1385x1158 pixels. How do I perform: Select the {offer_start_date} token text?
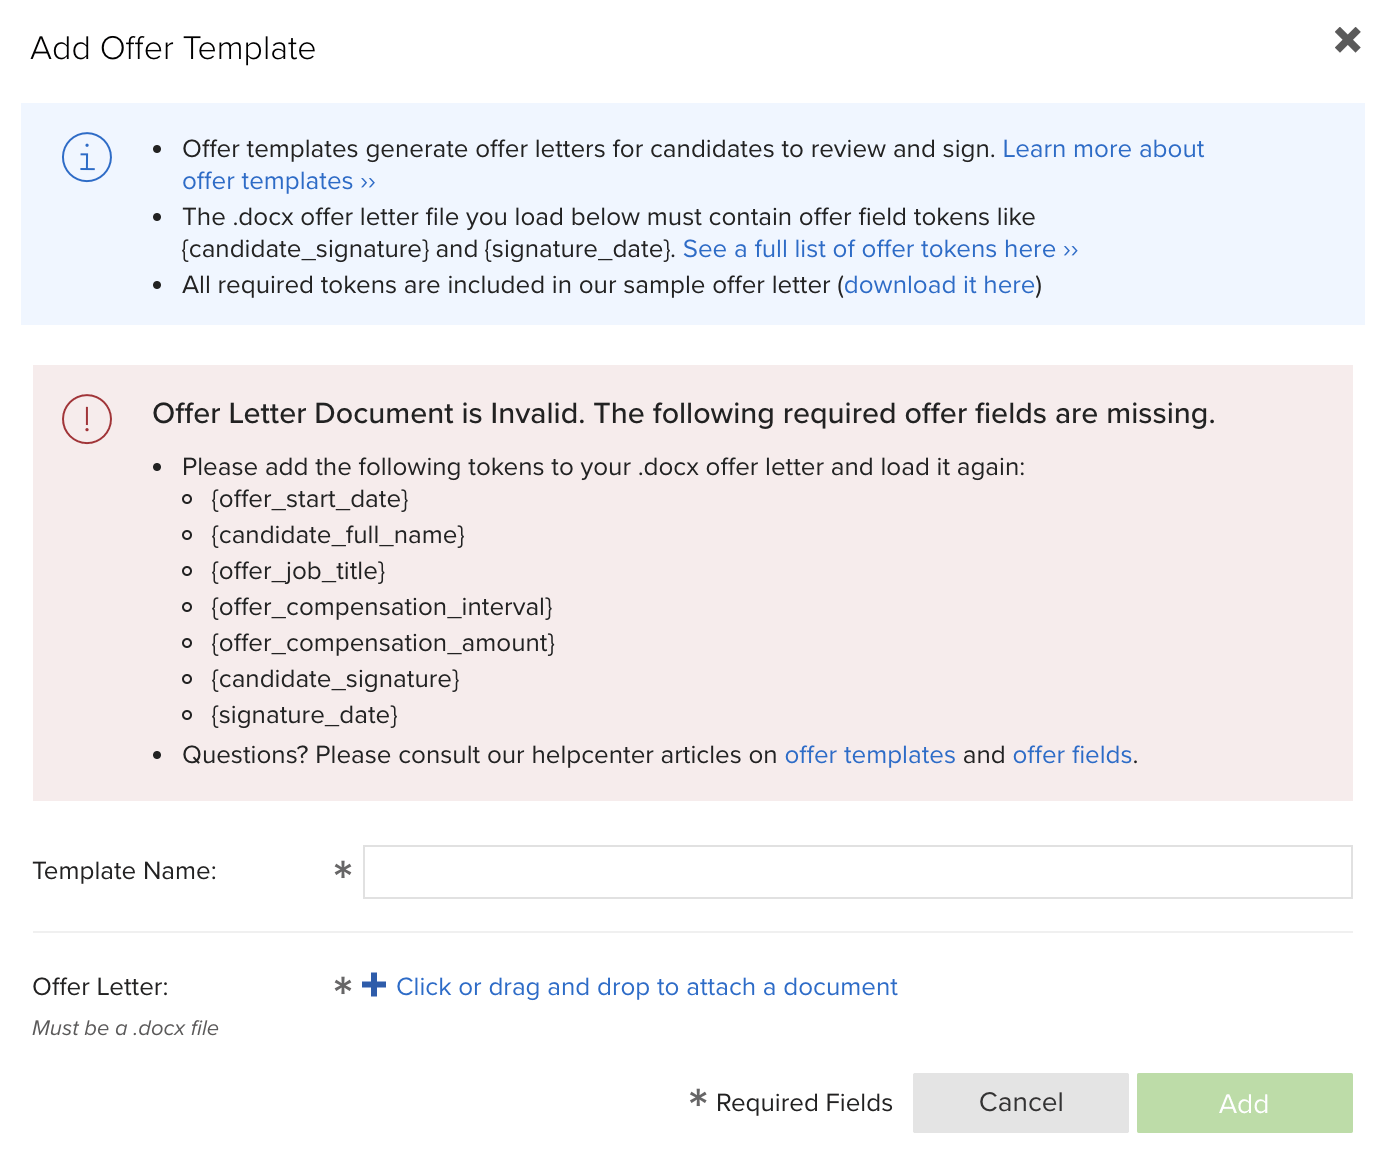click(x=308, y=499)
